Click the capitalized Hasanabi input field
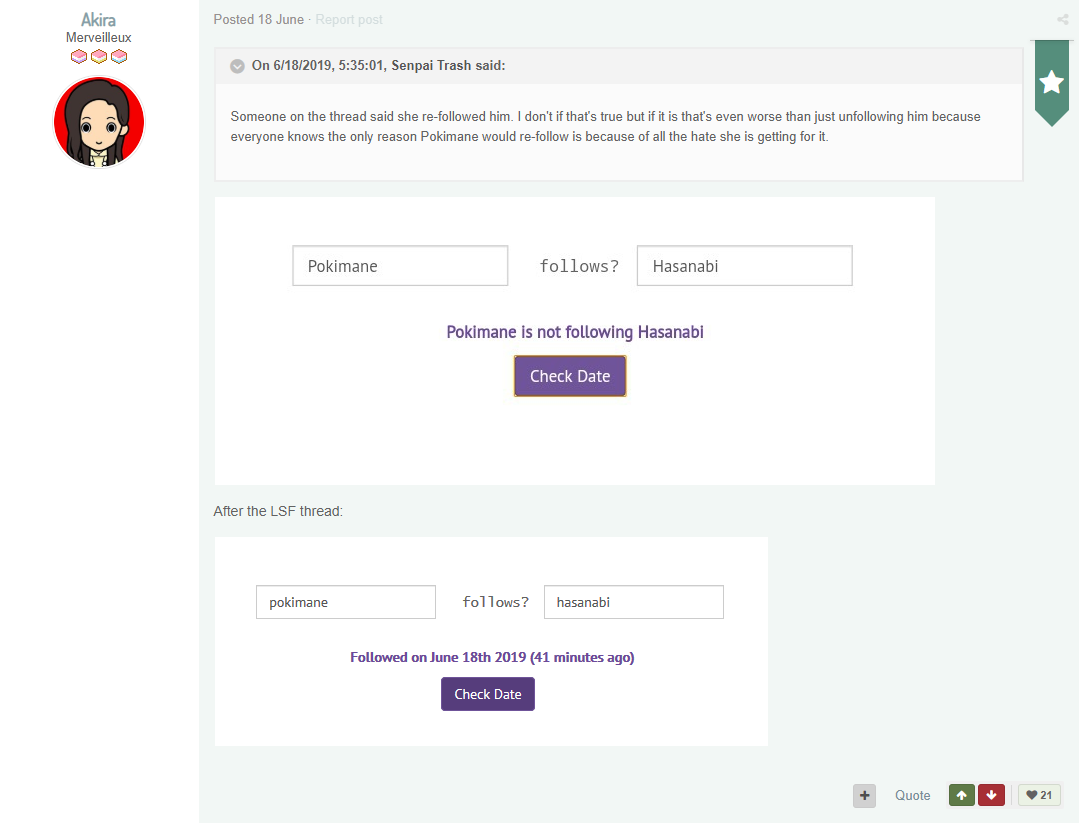Image resolution: width=1079 pixels, height=823 pixels. click(744, 266)
